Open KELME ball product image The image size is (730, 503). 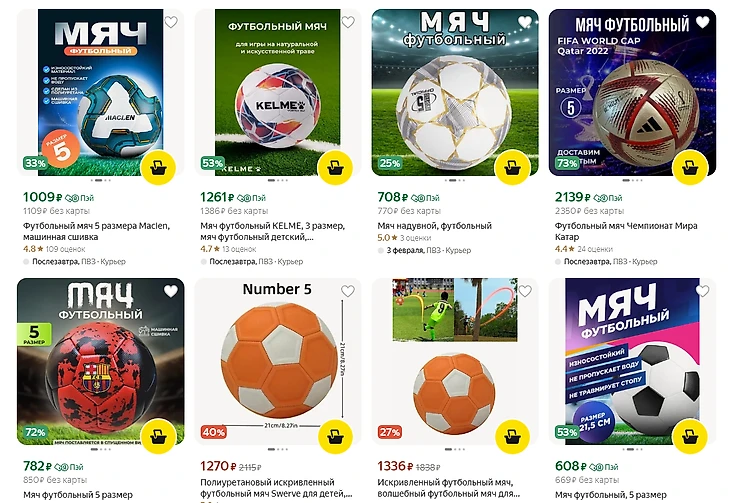tap(277, 92)
